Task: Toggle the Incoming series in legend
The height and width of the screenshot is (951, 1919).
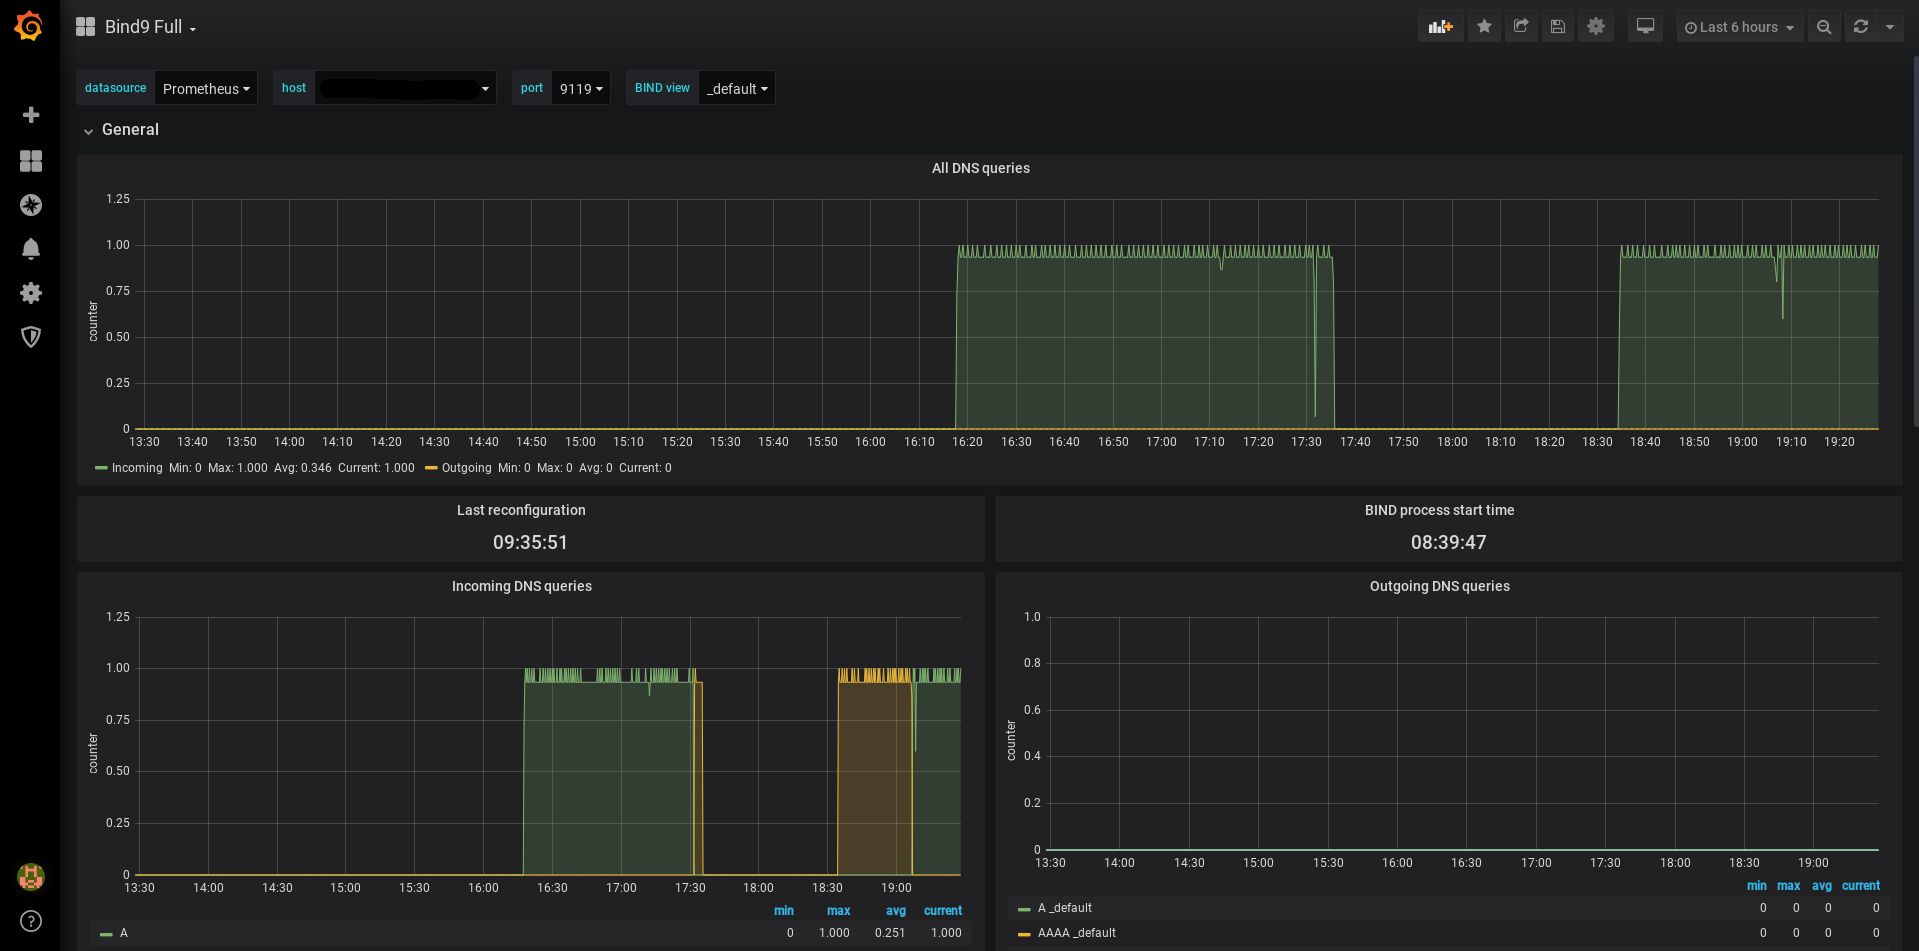Action: pos(136,468)
